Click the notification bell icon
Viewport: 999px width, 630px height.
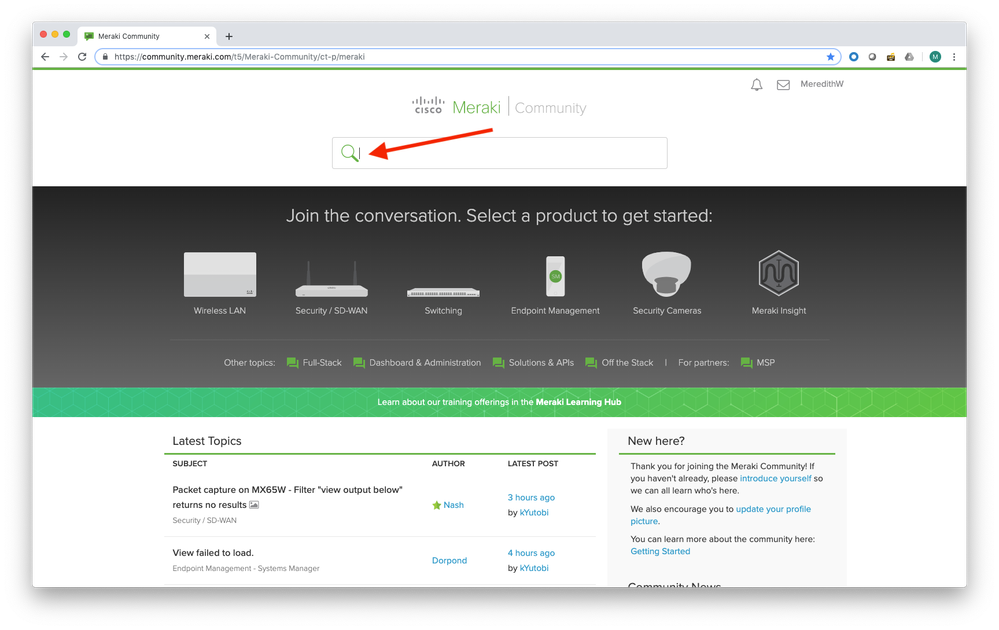757,85
